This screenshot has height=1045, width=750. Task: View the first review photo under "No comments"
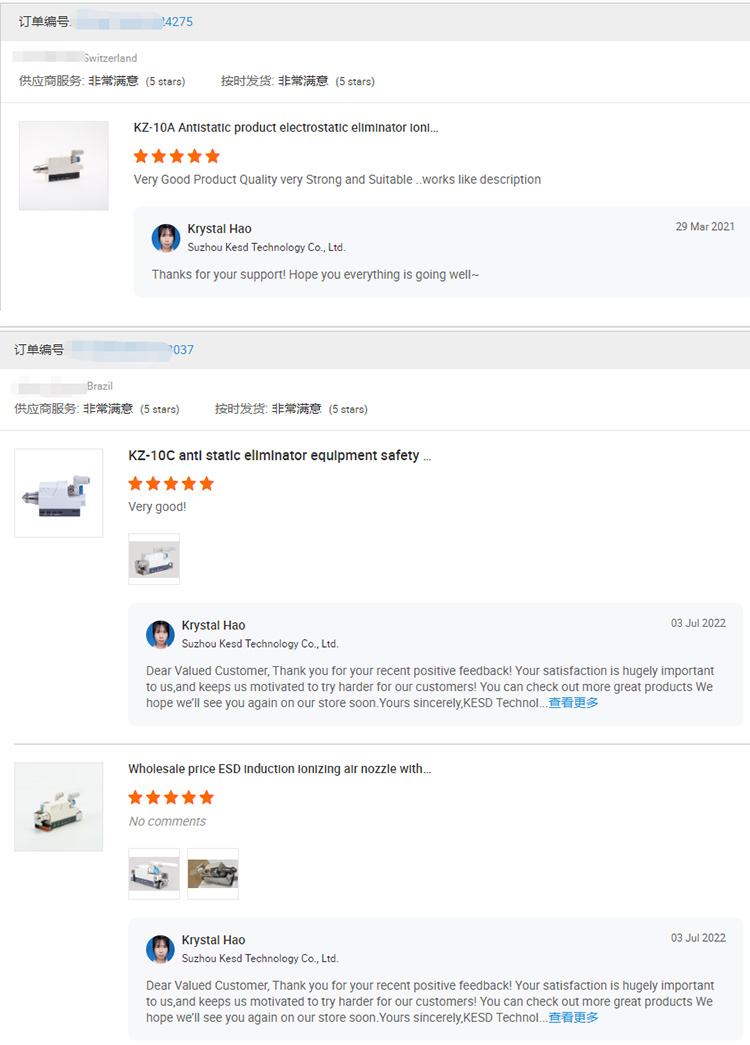pyautogui.click(x=154, y=874)
